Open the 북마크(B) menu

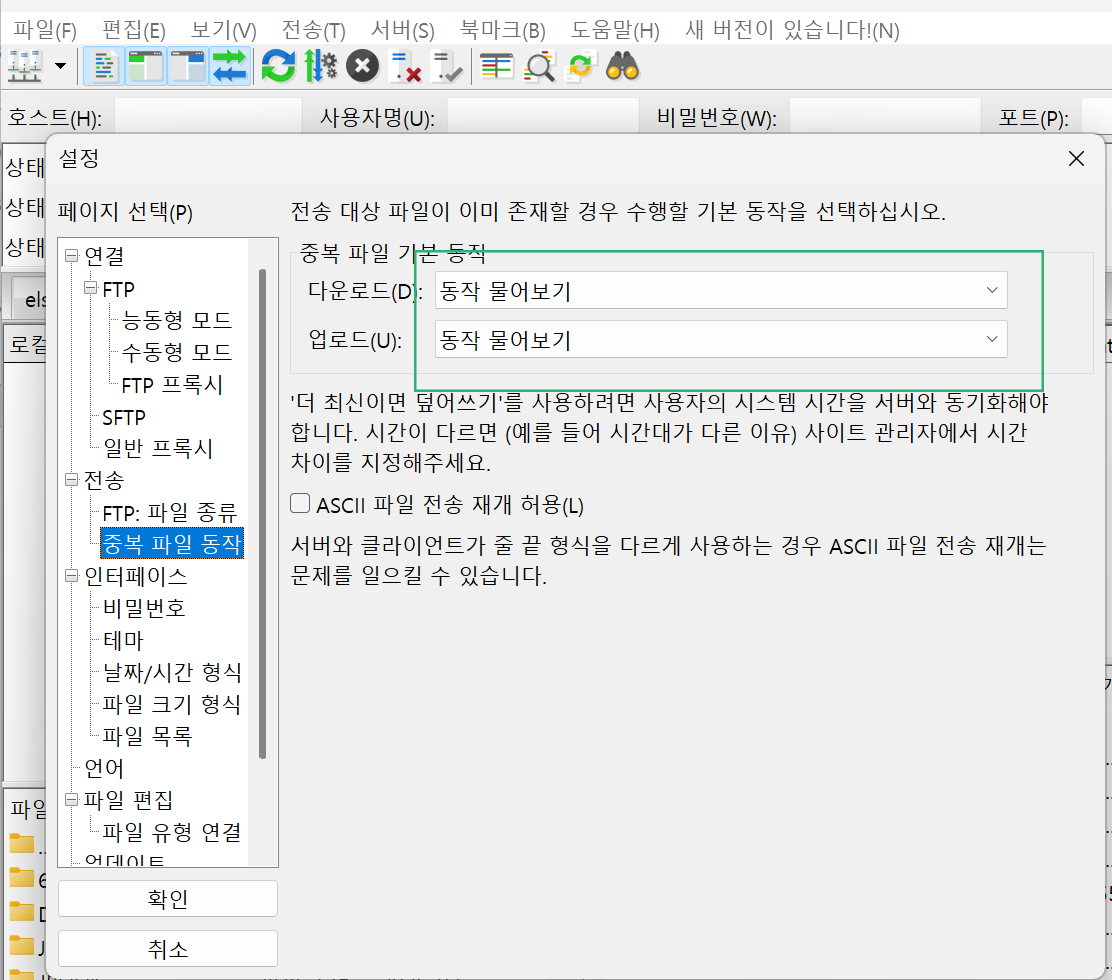coord(501,30)
